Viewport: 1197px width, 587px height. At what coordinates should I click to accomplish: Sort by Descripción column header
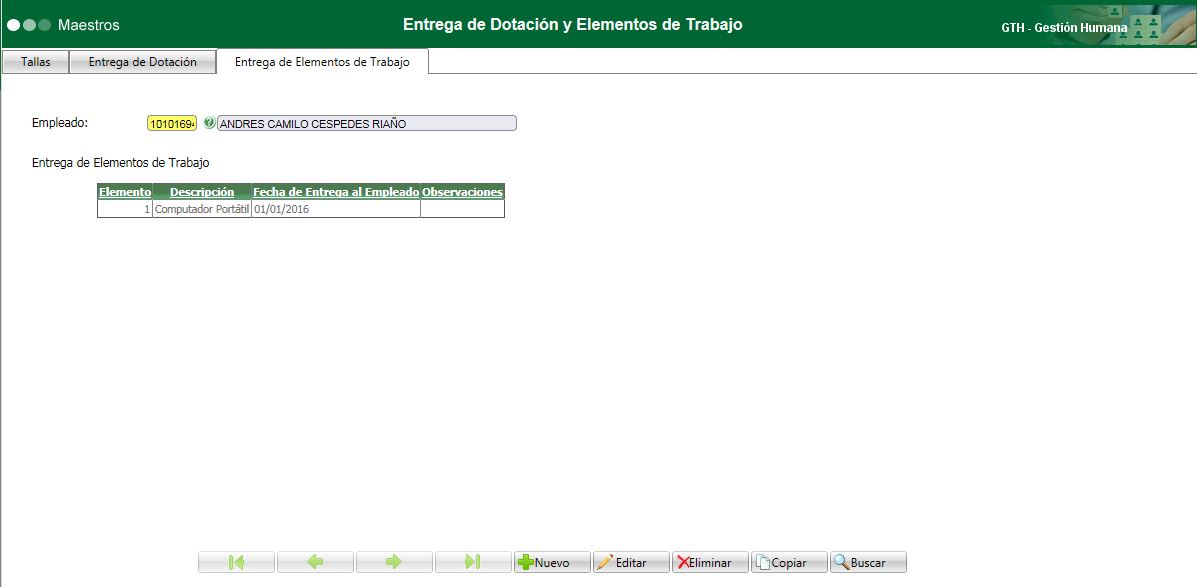click(x=202, y=192)
